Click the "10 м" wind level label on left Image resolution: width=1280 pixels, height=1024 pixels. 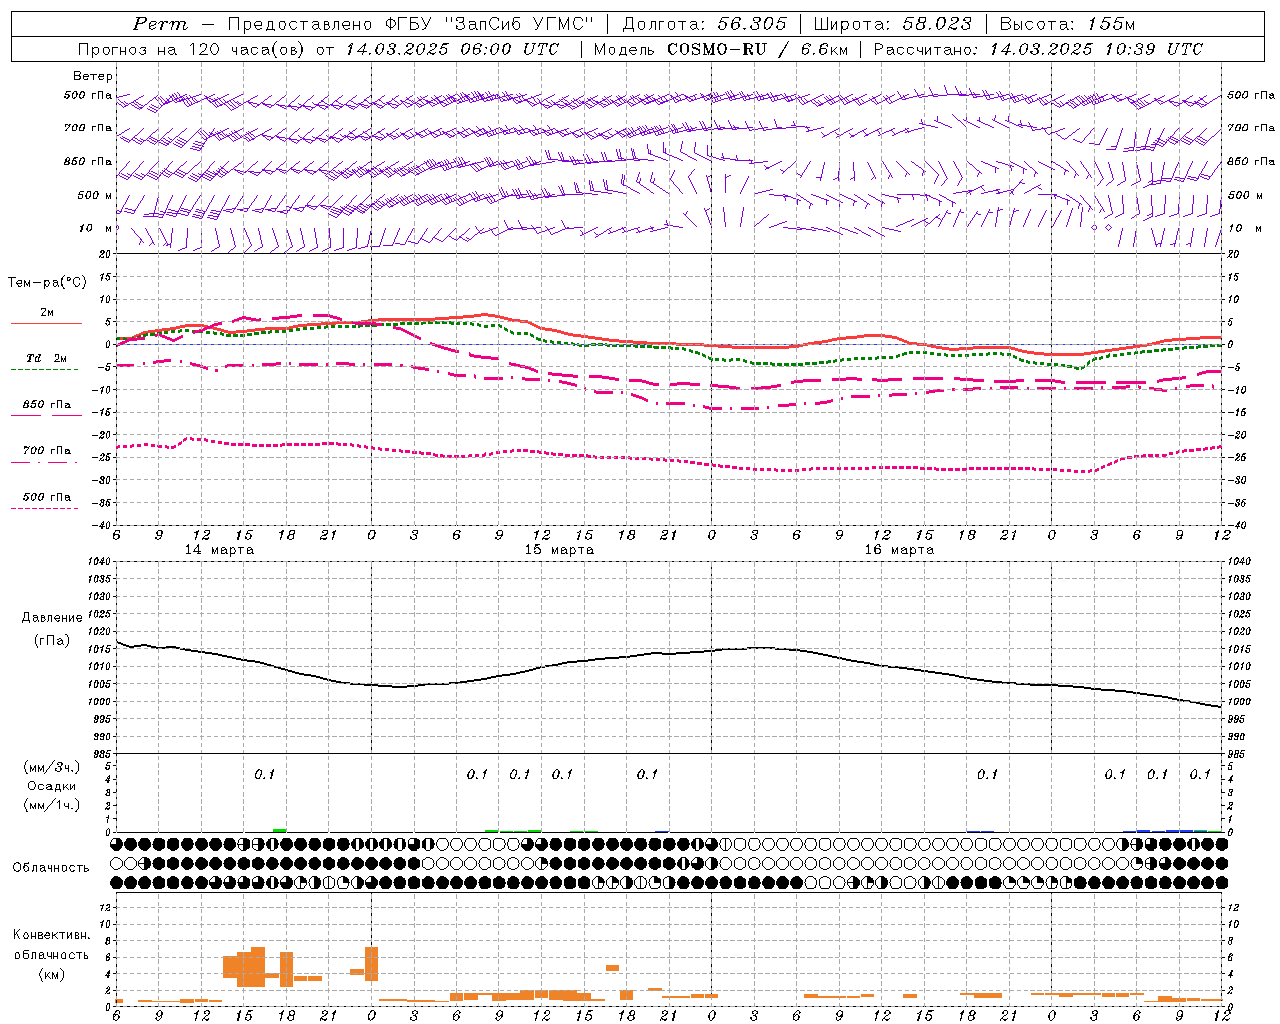click(x=96, y=228)
